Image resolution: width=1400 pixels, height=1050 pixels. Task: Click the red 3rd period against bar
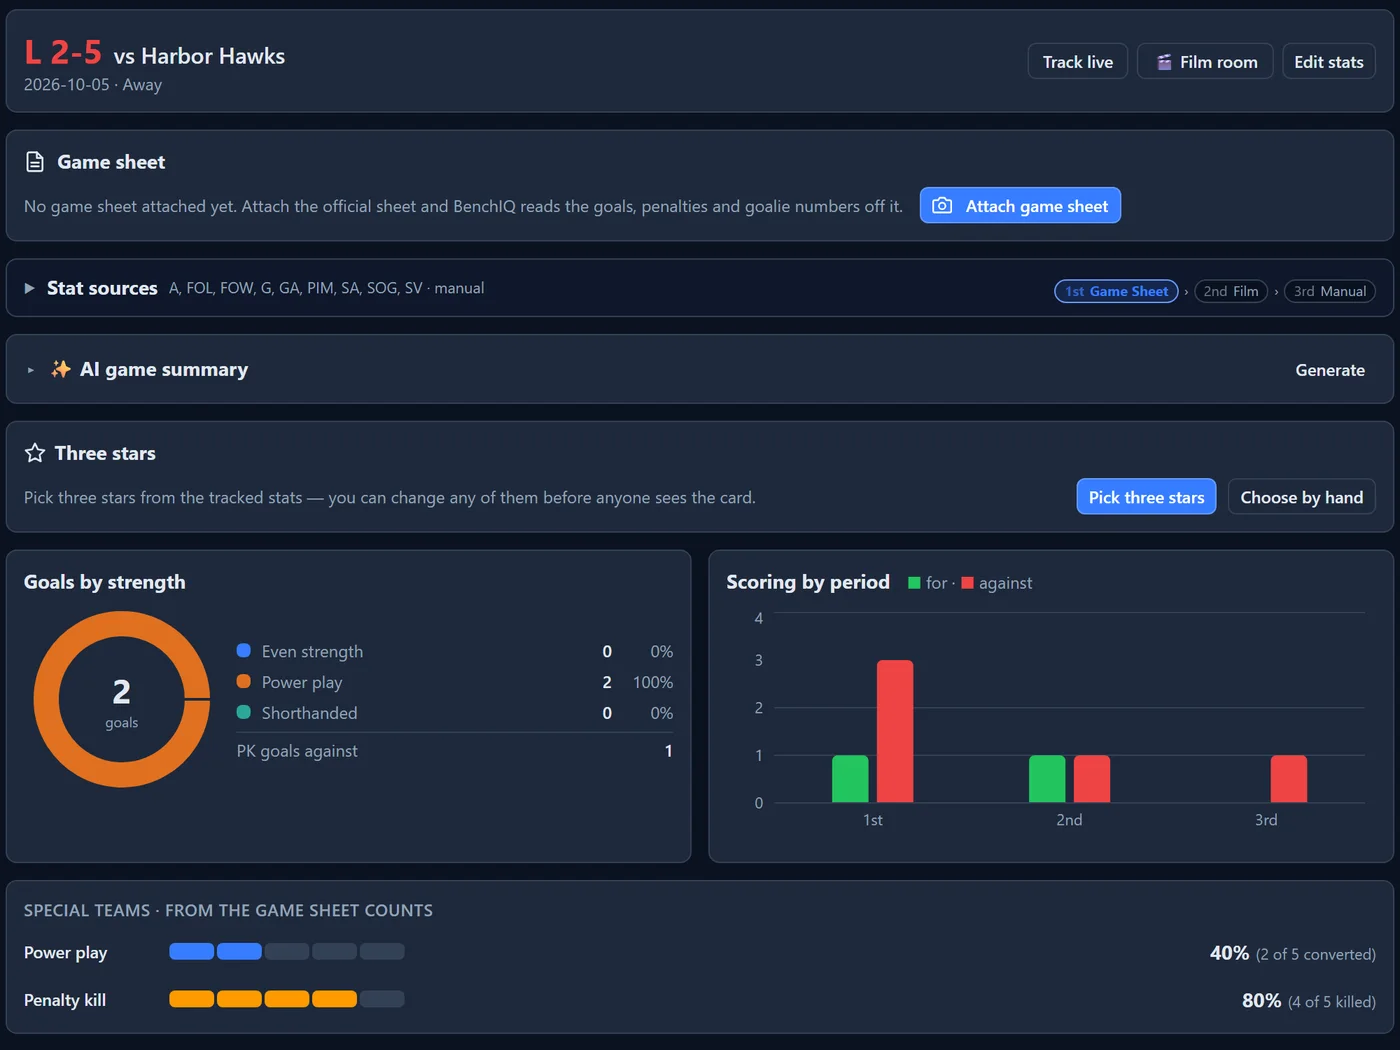click(1289, 778)
